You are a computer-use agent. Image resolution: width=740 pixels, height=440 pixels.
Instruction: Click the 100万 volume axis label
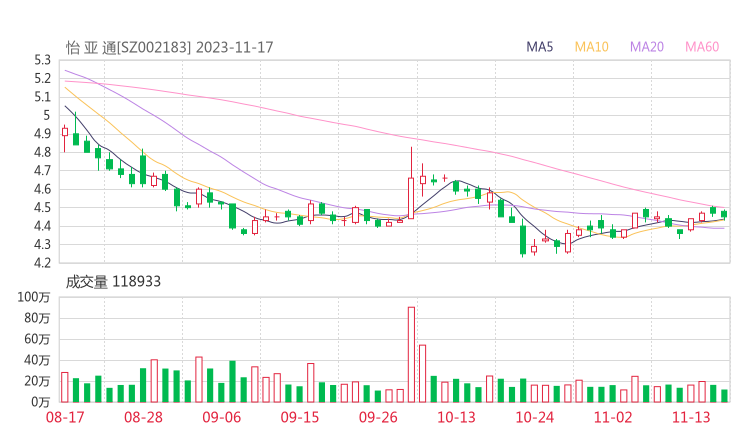(34, 297)
